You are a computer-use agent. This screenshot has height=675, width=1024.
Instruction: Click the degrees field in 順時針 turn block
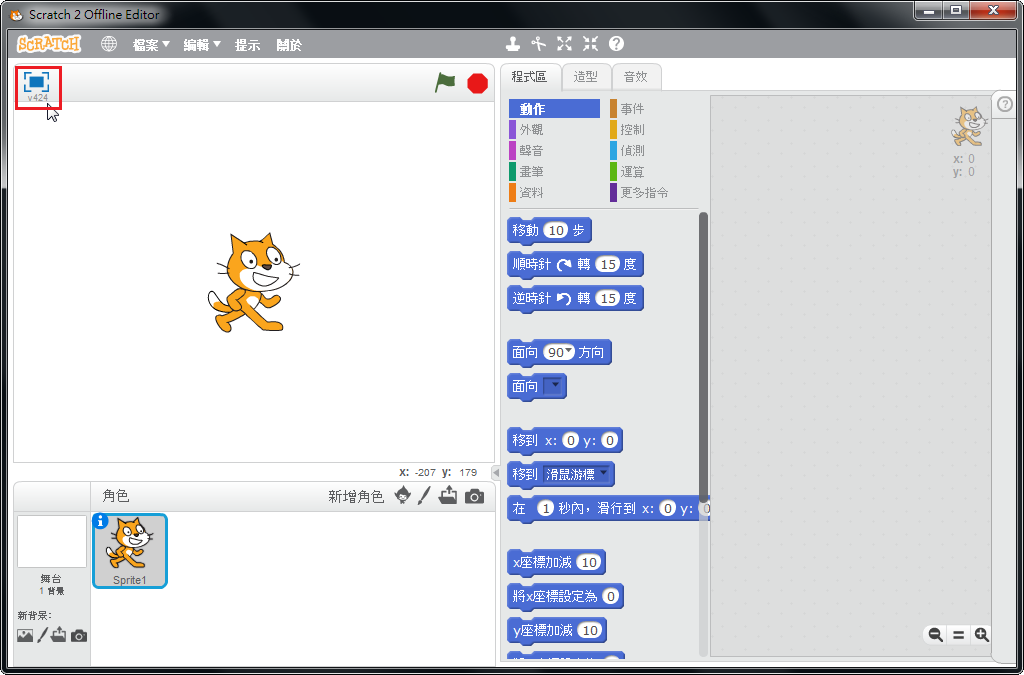(608, 264)
